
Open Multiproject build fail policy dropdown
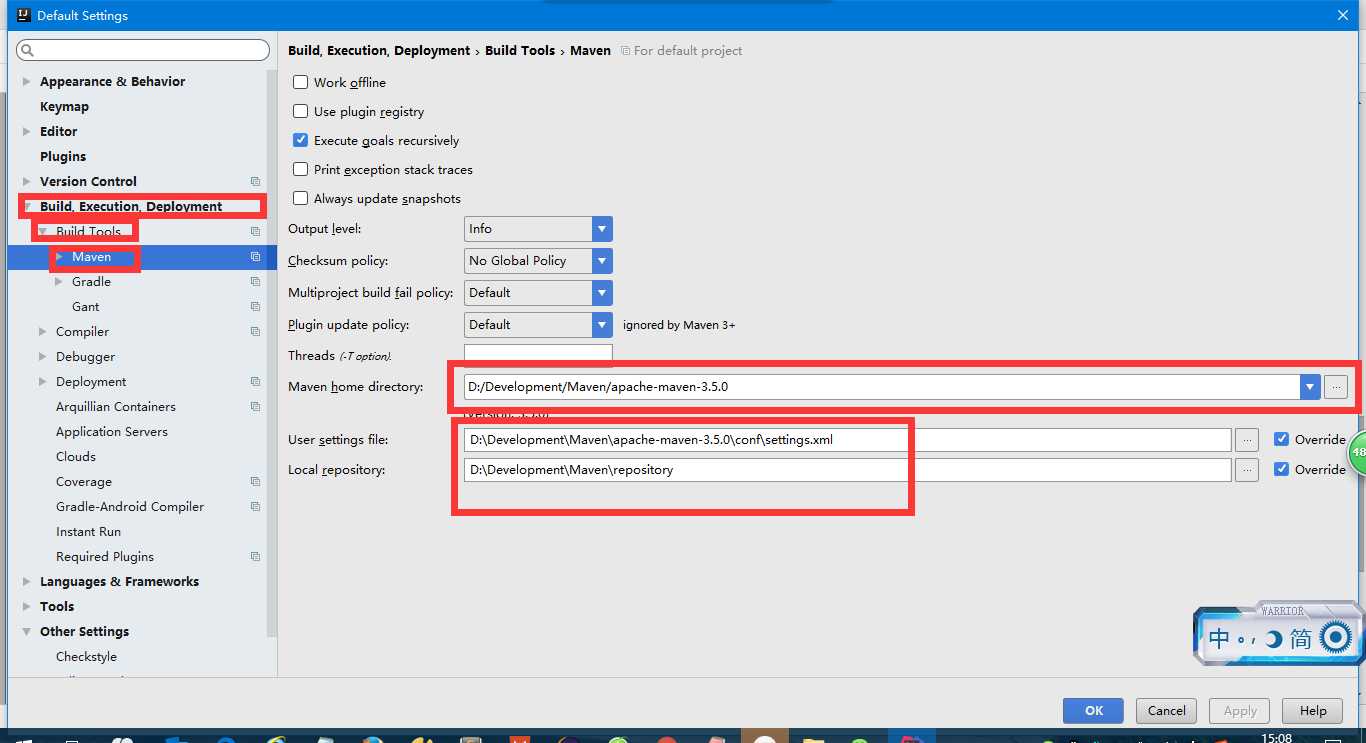(602, 293)
